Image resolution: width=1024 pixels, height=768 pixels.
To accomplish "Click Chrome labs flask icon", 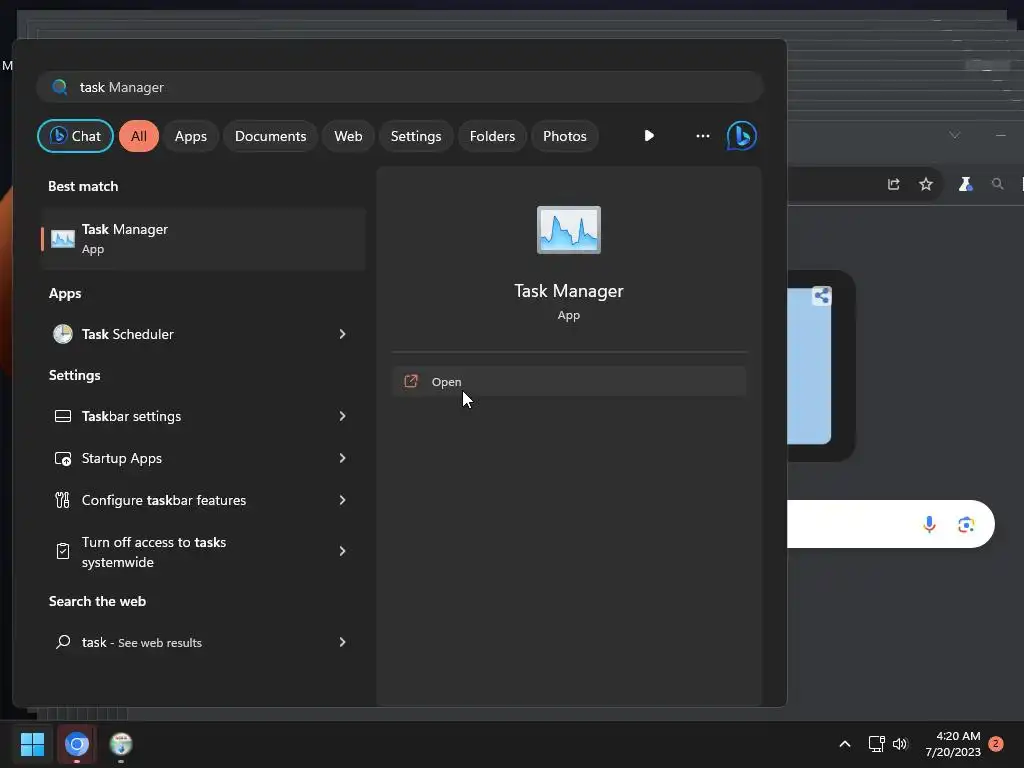I will pos(965,184).
